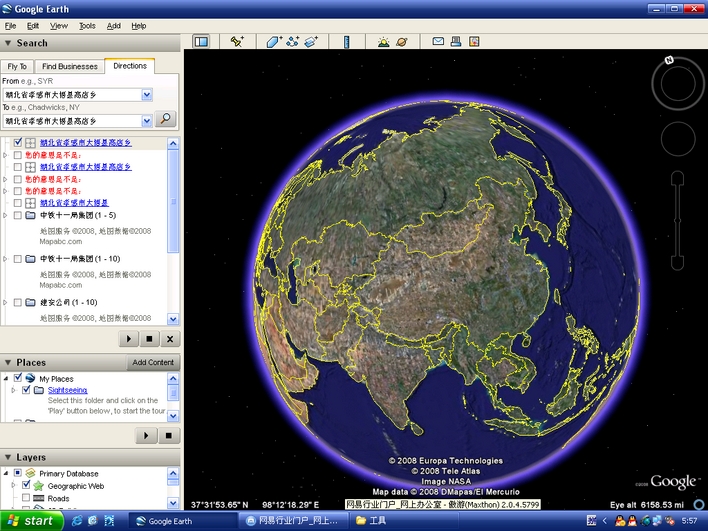The image size is (708, 531).
Task: Click the Primary Database layers icon
Action: pos(30,473)
